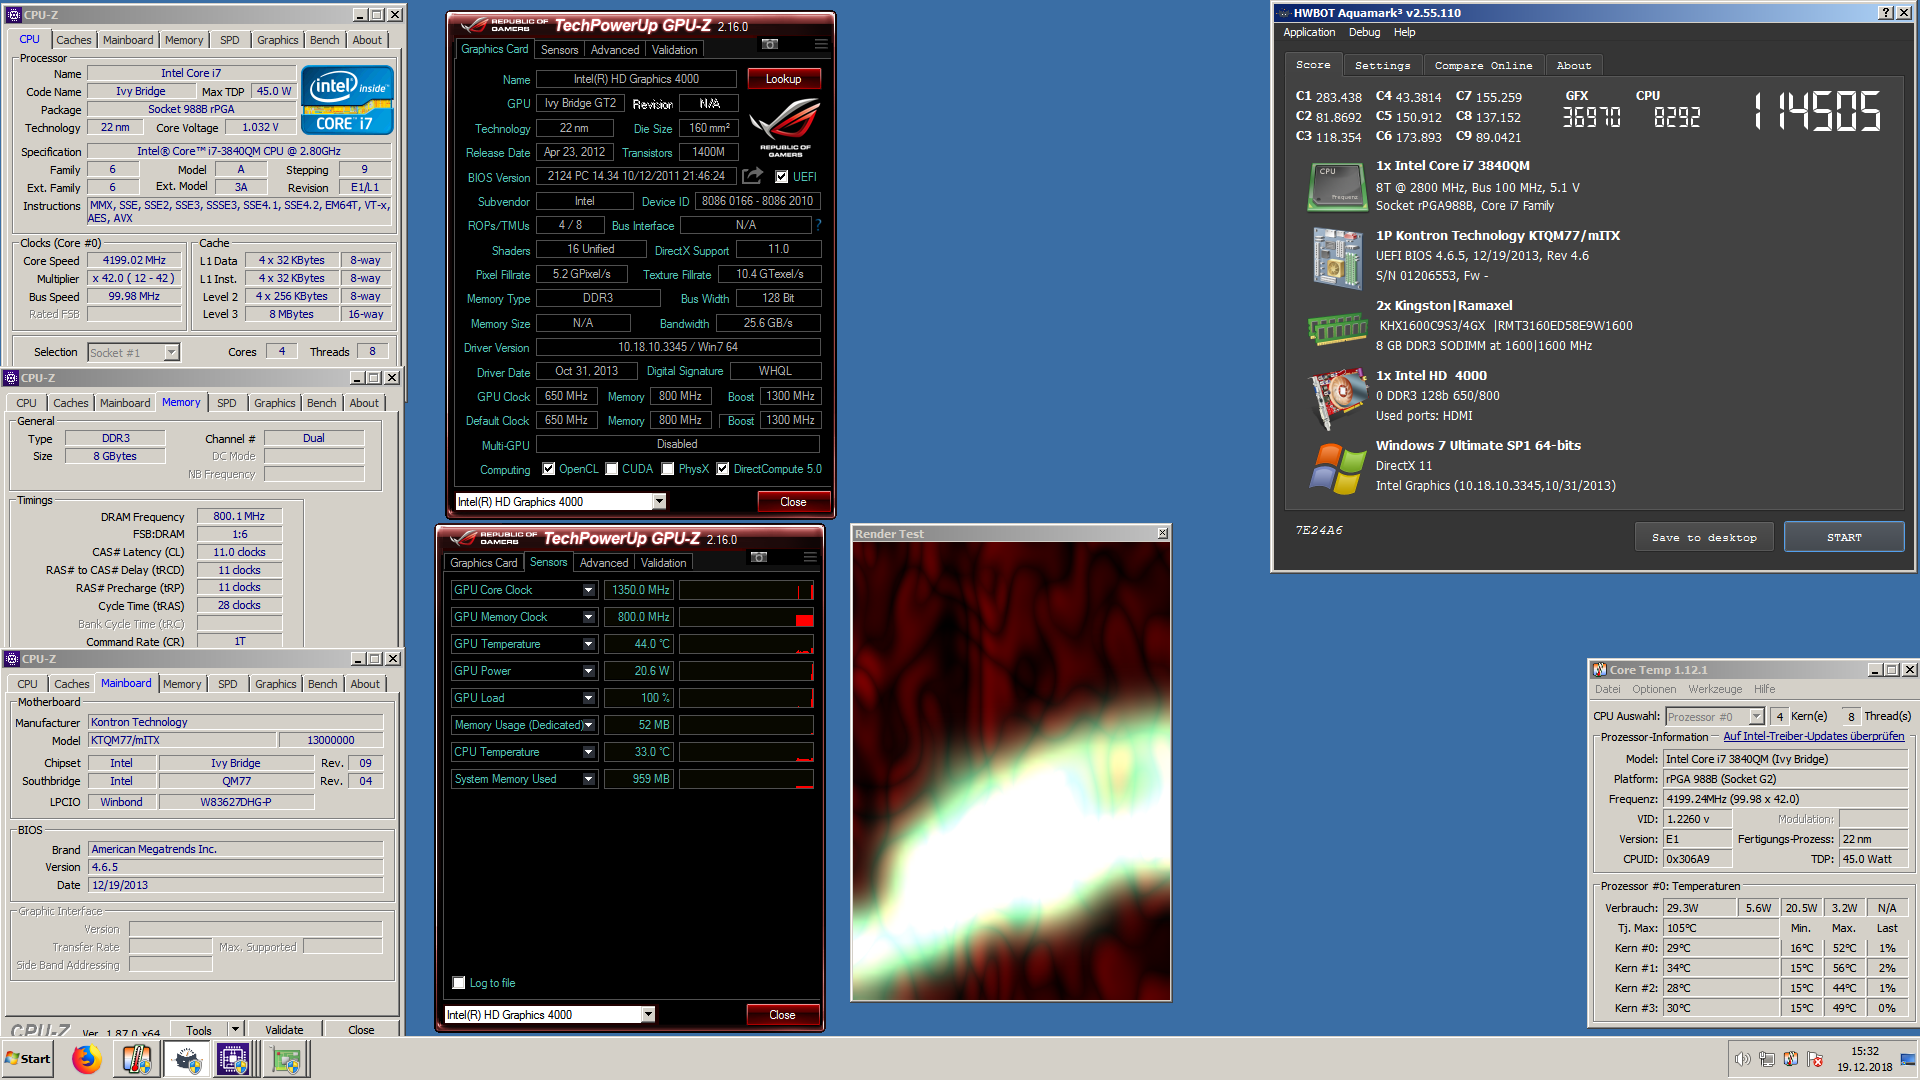
Task: Open the hamburger menu in the GPU-Z Sensors window
Action: coord(810,557)
